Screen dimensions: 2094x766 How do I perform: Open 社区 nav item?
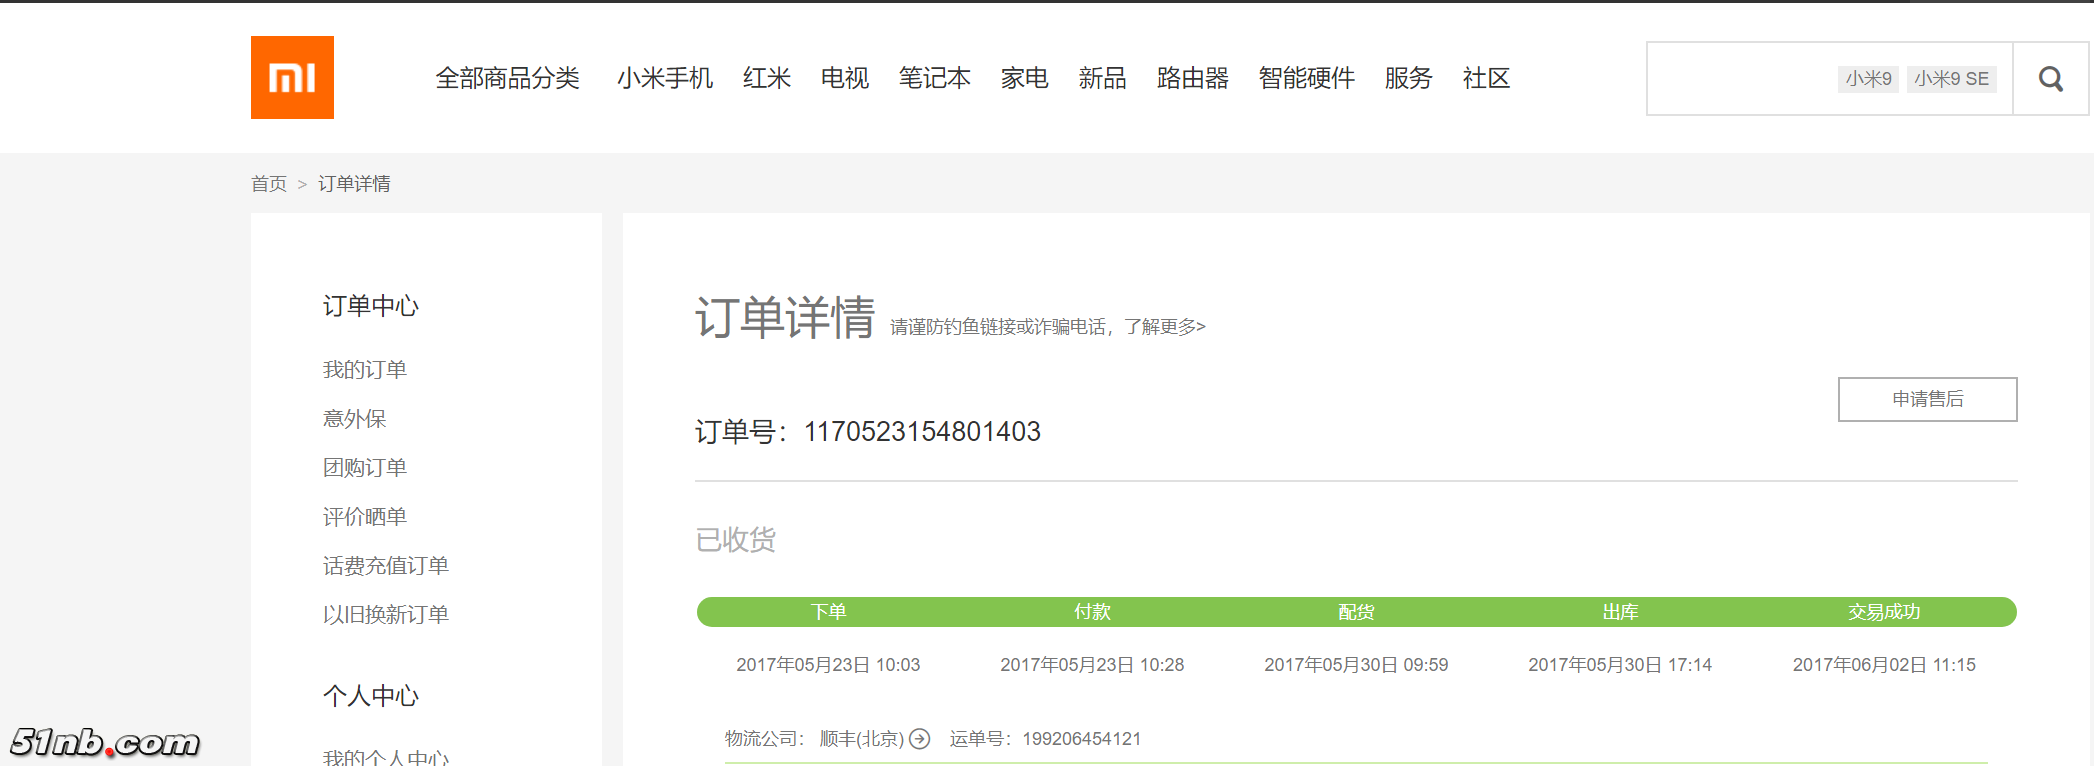coord(1487,78)
